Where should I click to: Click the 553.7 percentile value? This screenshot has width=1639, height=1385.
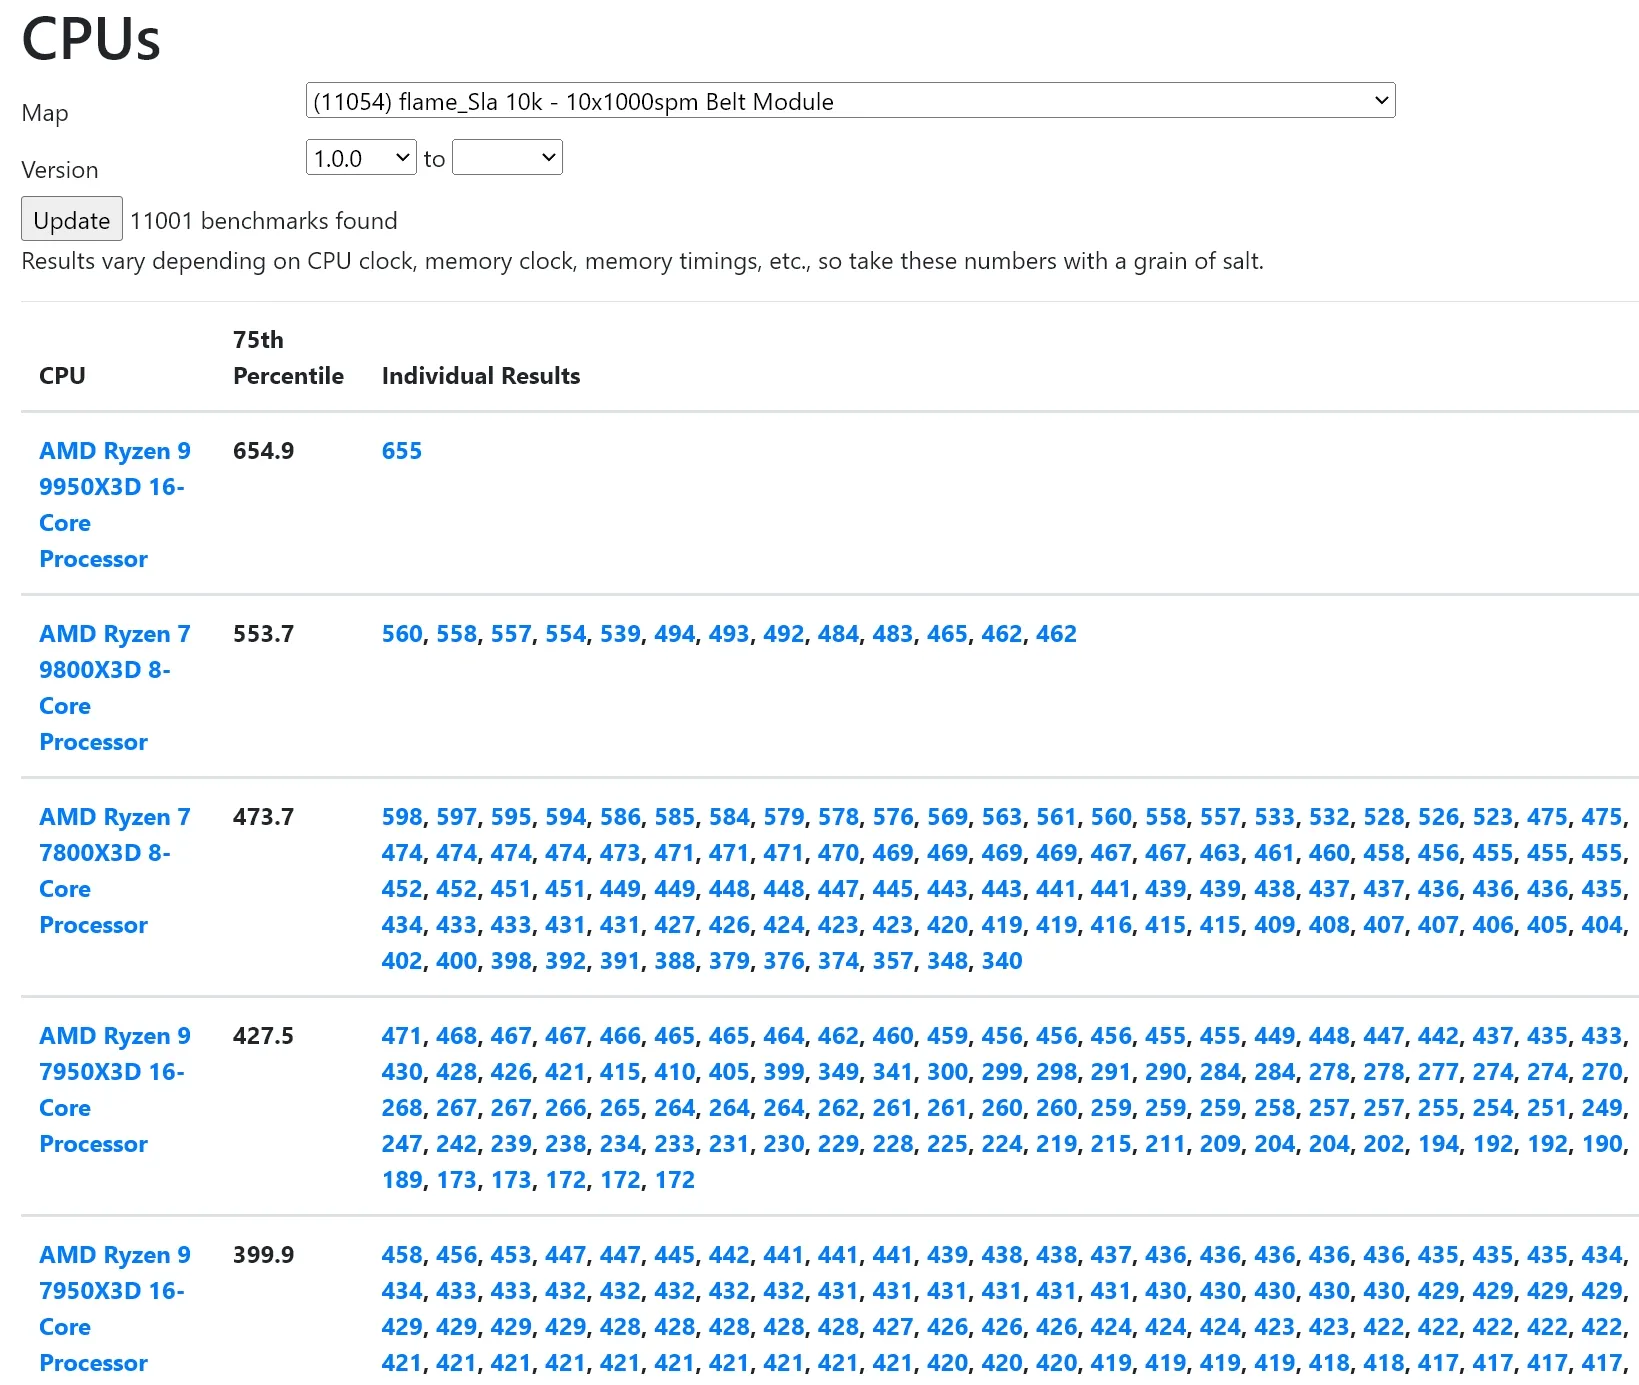tap(263, 634)
